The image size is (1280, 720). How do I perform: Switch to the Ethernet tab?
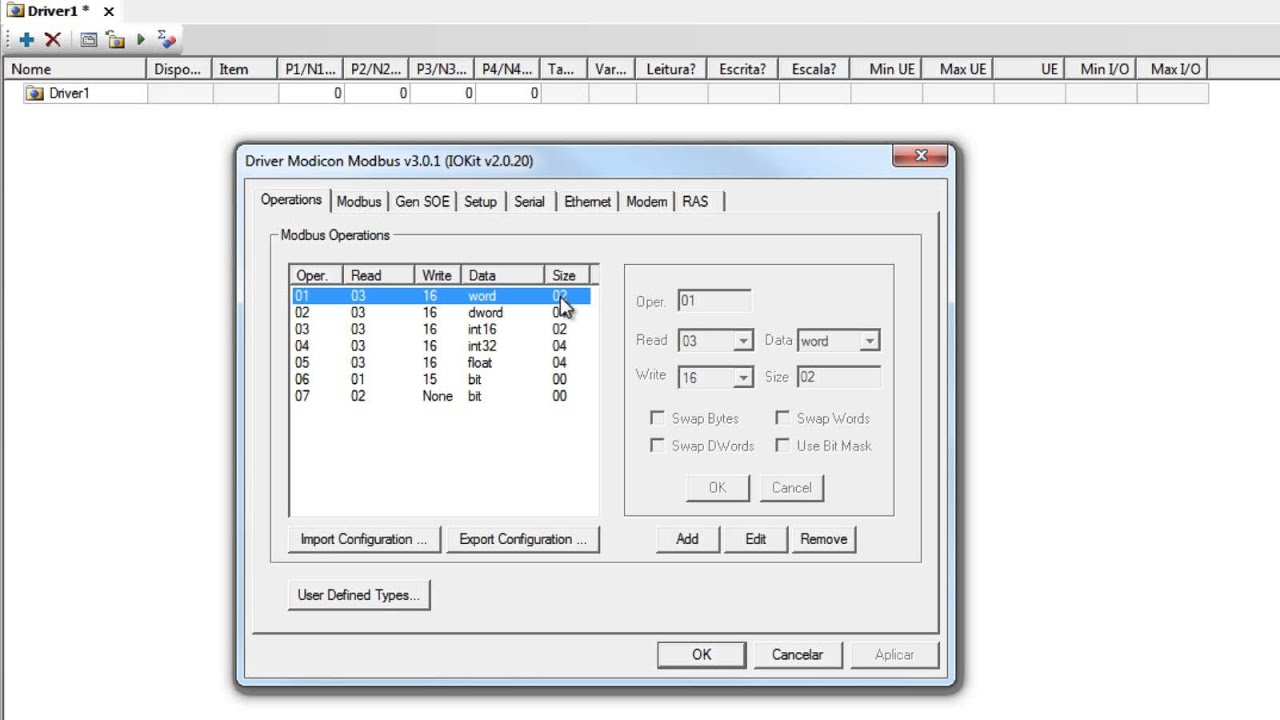587,202
